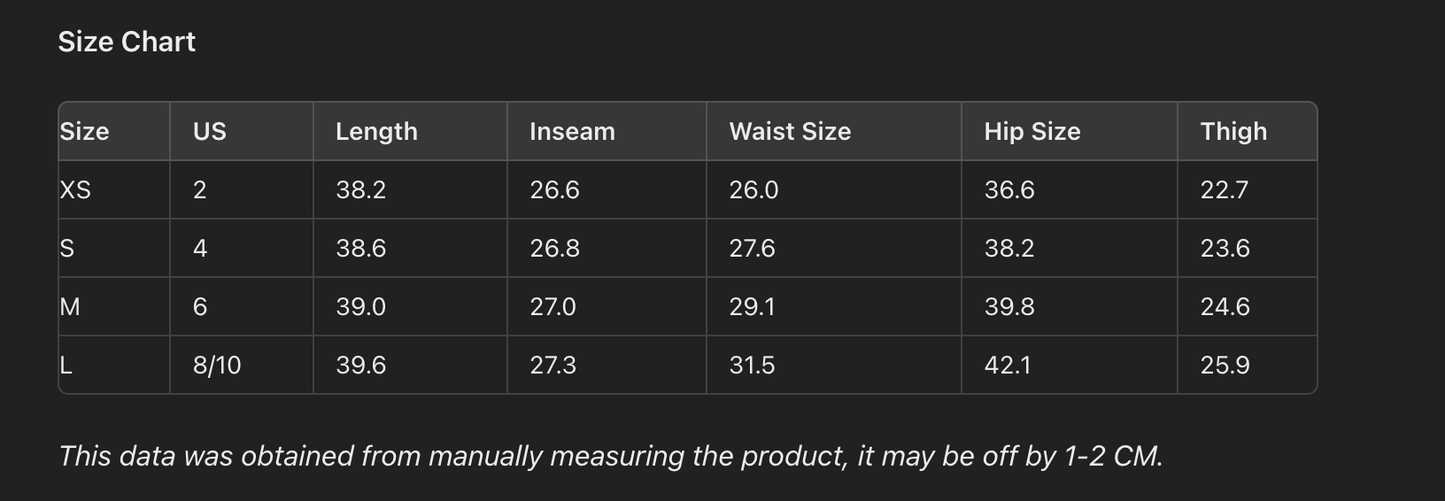Select the L inseam value 27.3
Screen dimensions: 1445x501
pyautogui.click(x=553, y=365)
